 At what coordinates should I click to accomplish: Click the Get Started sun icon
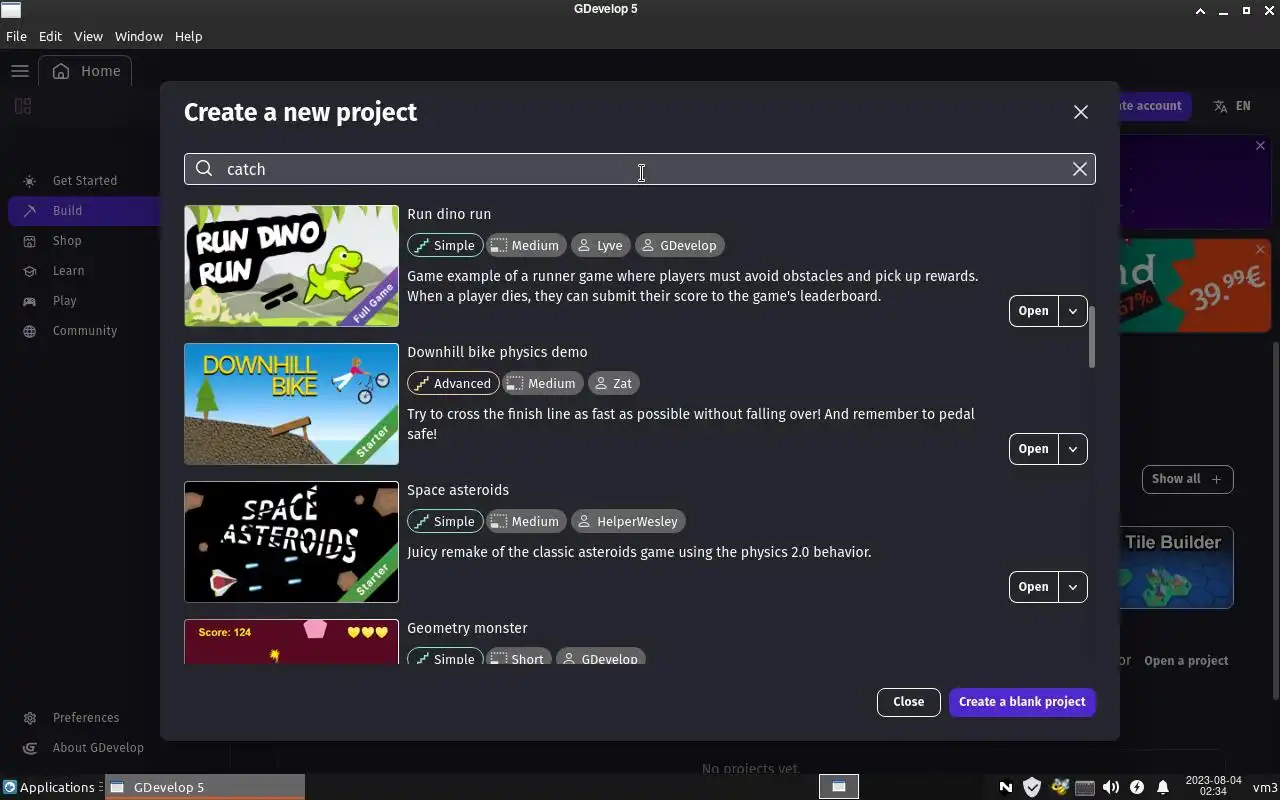(30, 181)
